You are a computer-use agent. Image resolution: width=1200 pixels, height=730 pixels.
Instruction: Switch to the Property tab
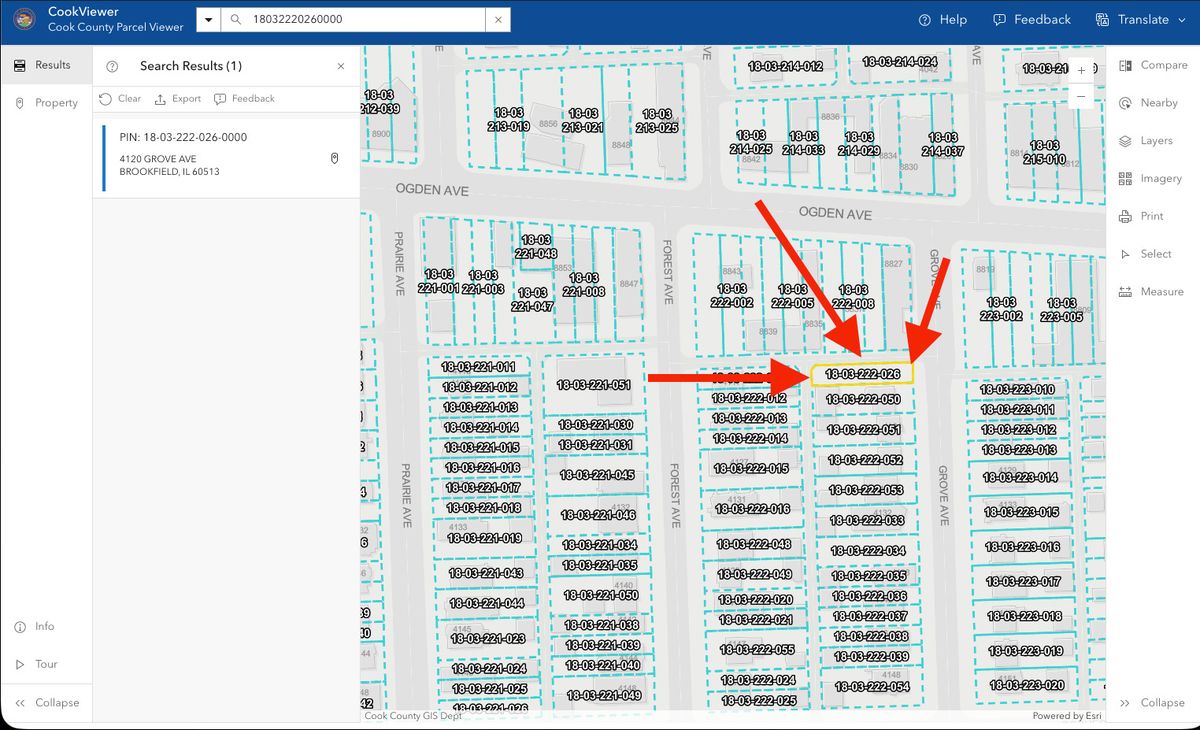[x=46, y=103]
